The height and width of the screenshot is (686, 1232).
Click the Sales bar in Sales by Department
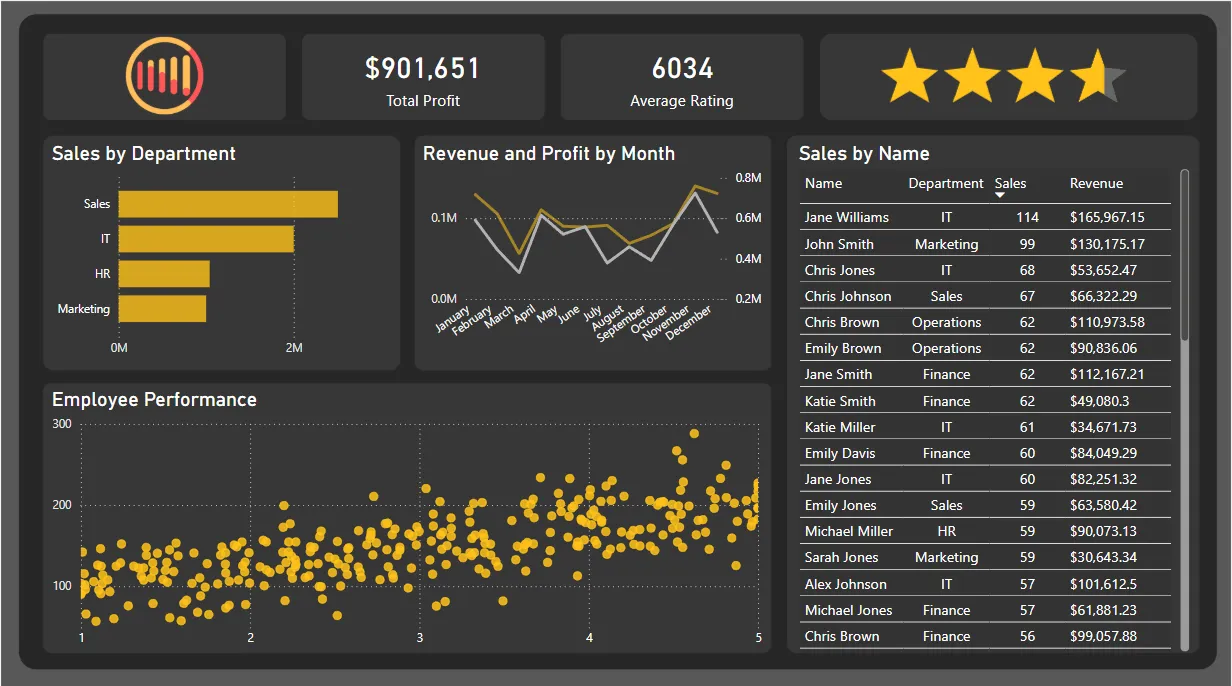coord(228,204)
